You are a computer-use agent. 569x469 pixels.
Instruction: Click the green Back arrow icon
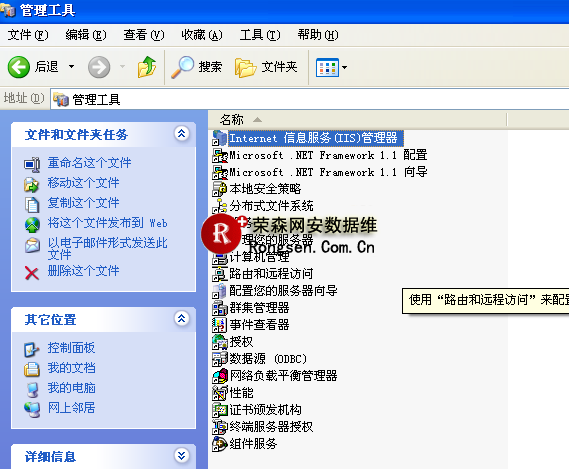point(19,67)
